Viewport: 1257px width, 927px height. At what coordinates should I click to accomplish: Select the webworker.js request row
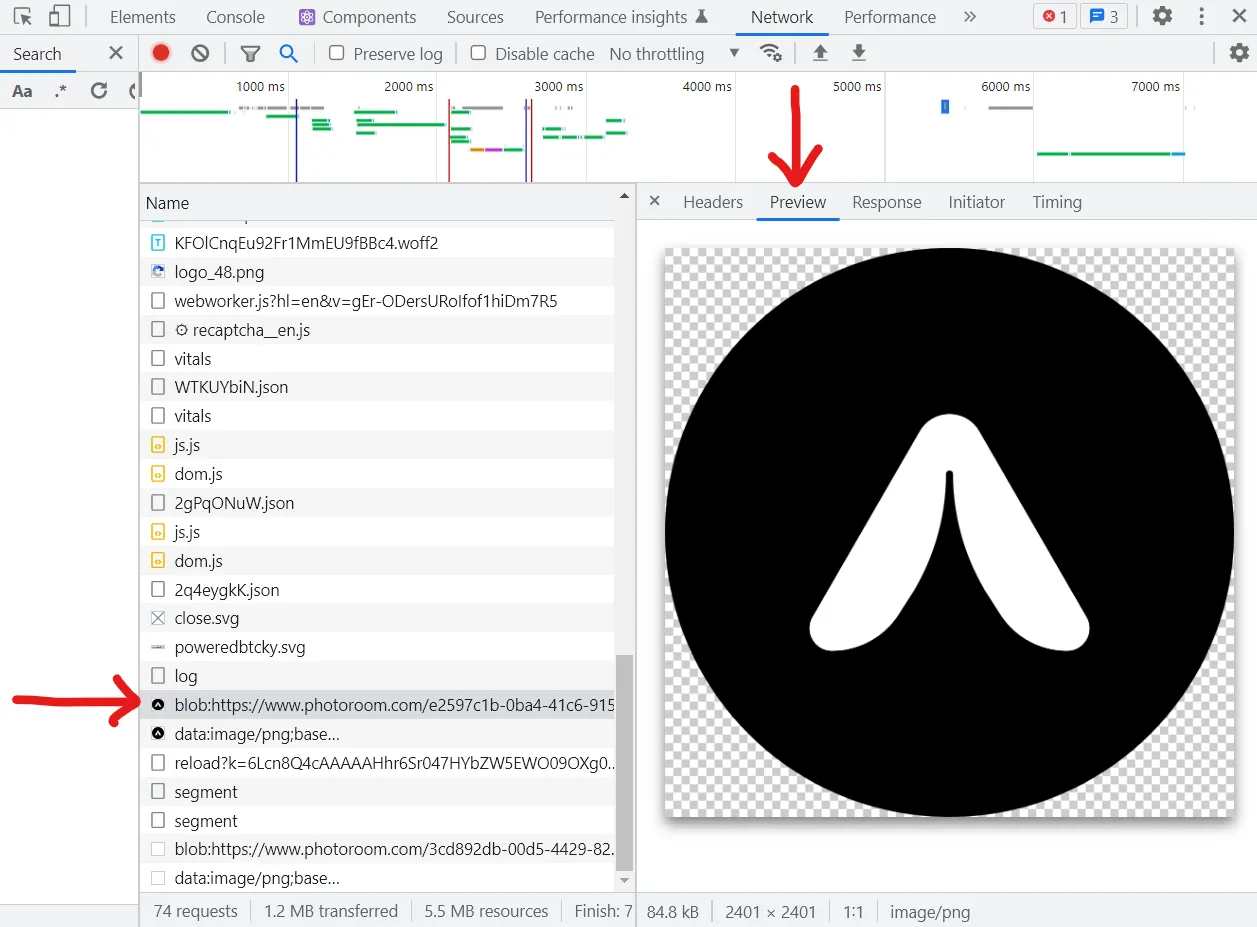click(377, 301)
